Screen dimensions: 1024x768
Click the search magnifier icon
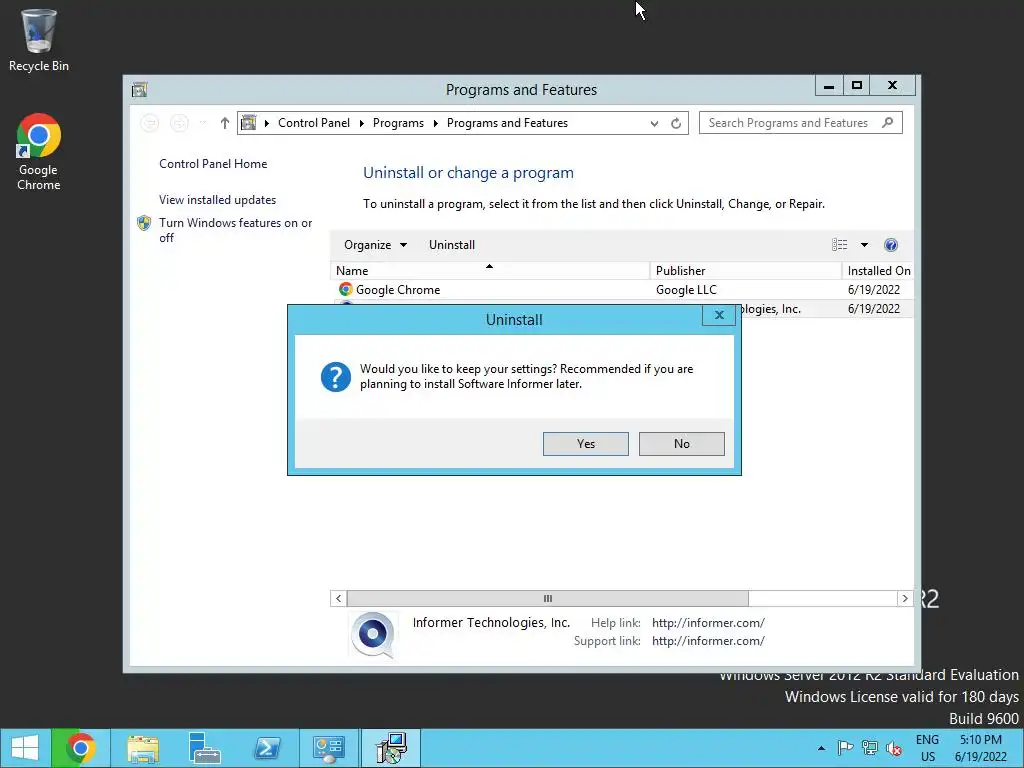[887, 122]
